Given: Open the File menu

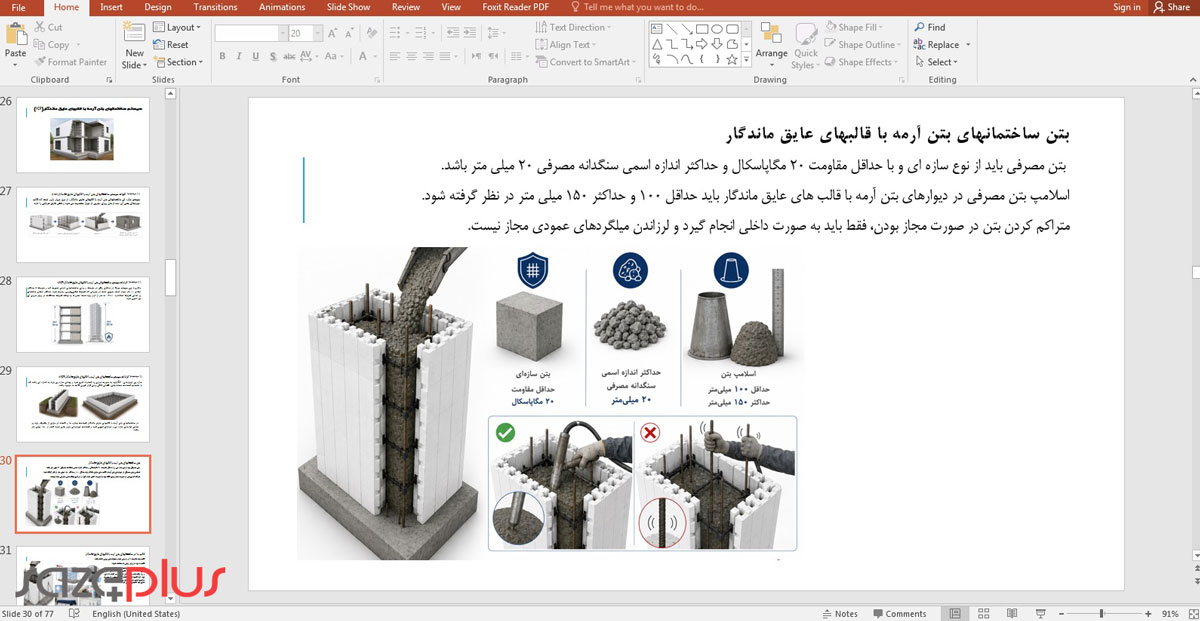Looking at the screenshot, I should (x=18, y=7).
